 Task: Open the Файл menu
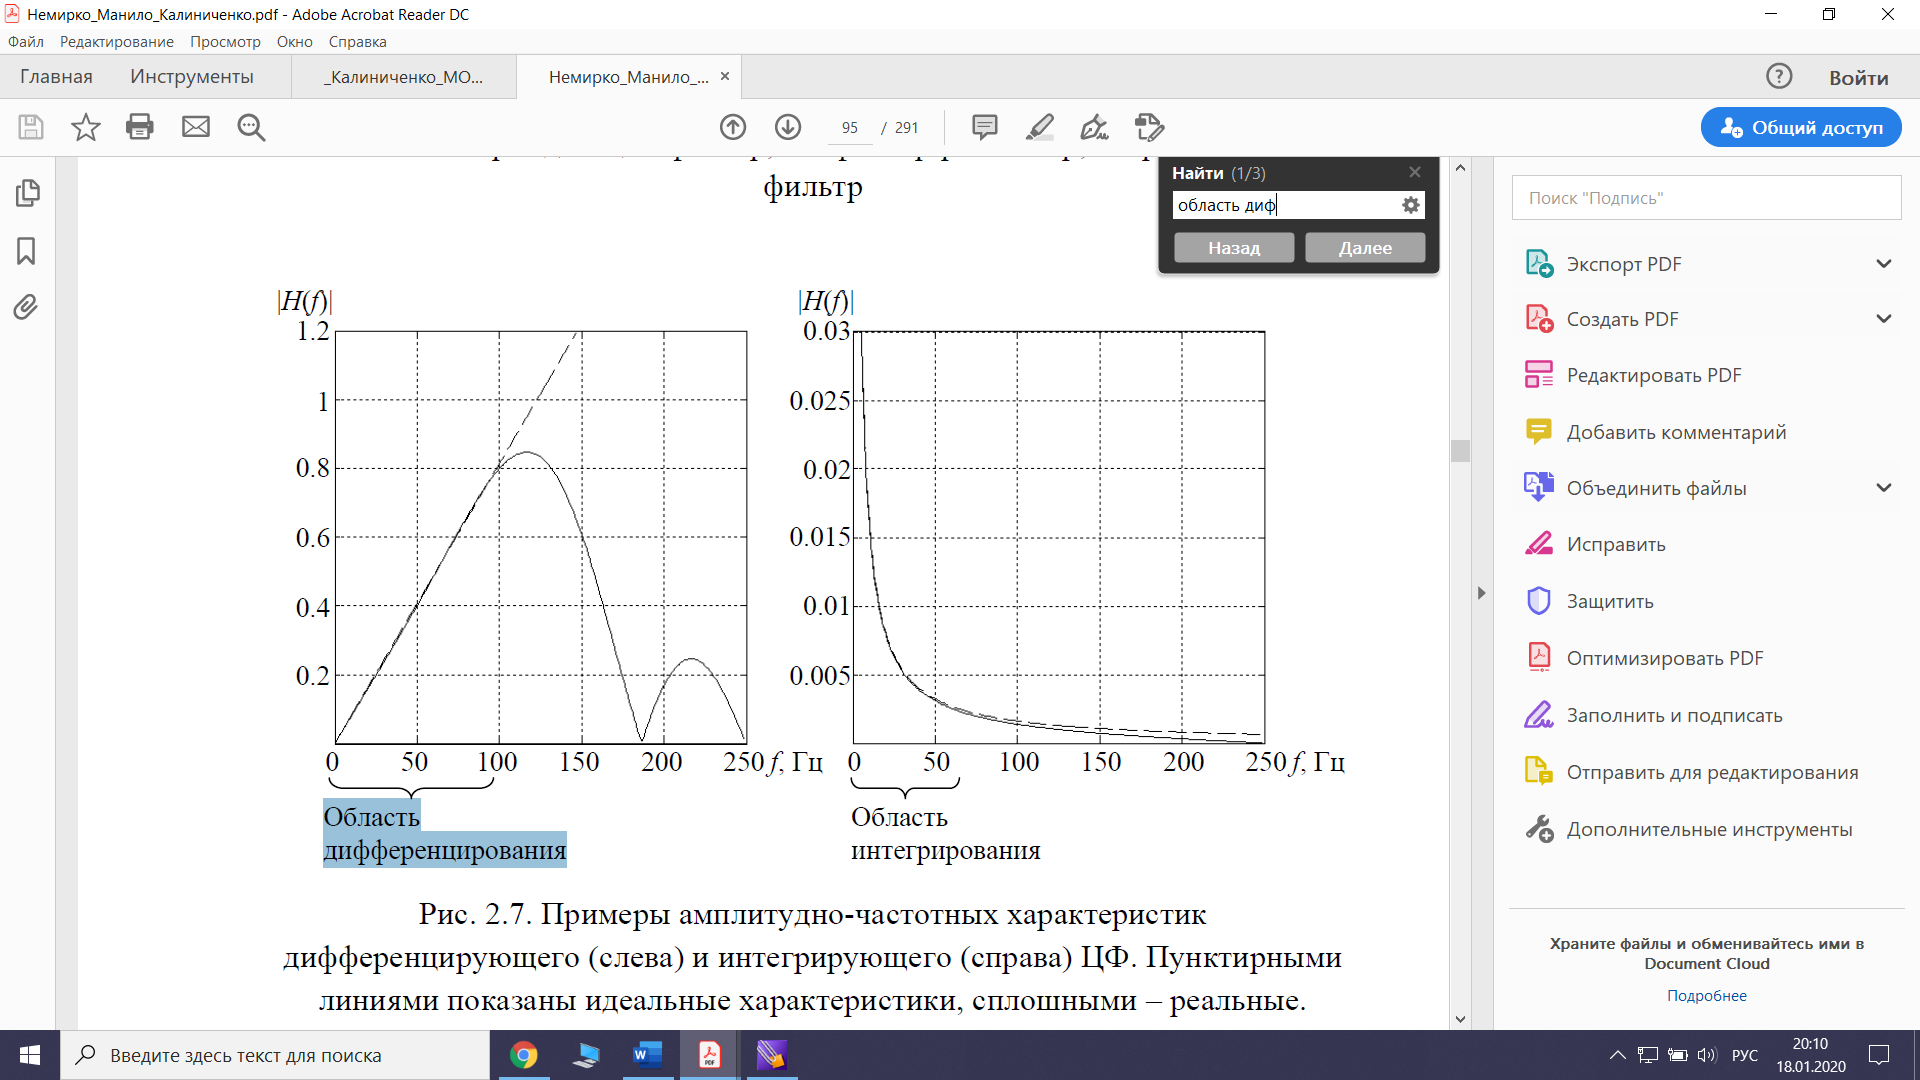[x=26, y=42]
